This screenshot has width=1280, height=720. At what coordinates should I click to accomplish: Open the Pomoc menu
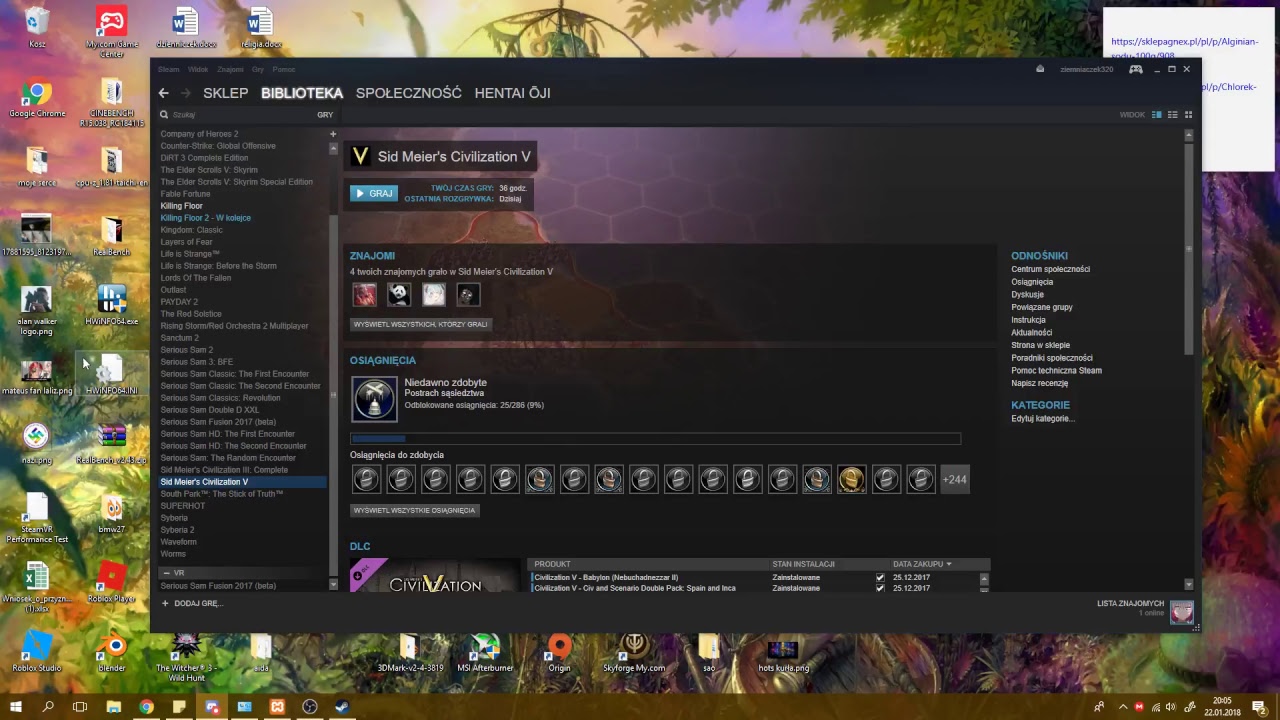click(x=284, y=69)
